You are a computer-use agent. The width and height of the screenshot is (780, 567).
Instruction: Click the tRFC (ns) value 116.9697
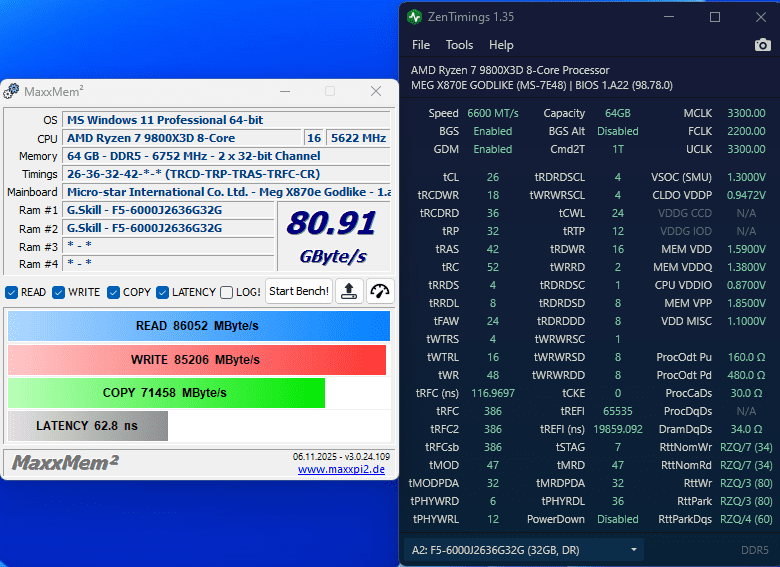492,393
